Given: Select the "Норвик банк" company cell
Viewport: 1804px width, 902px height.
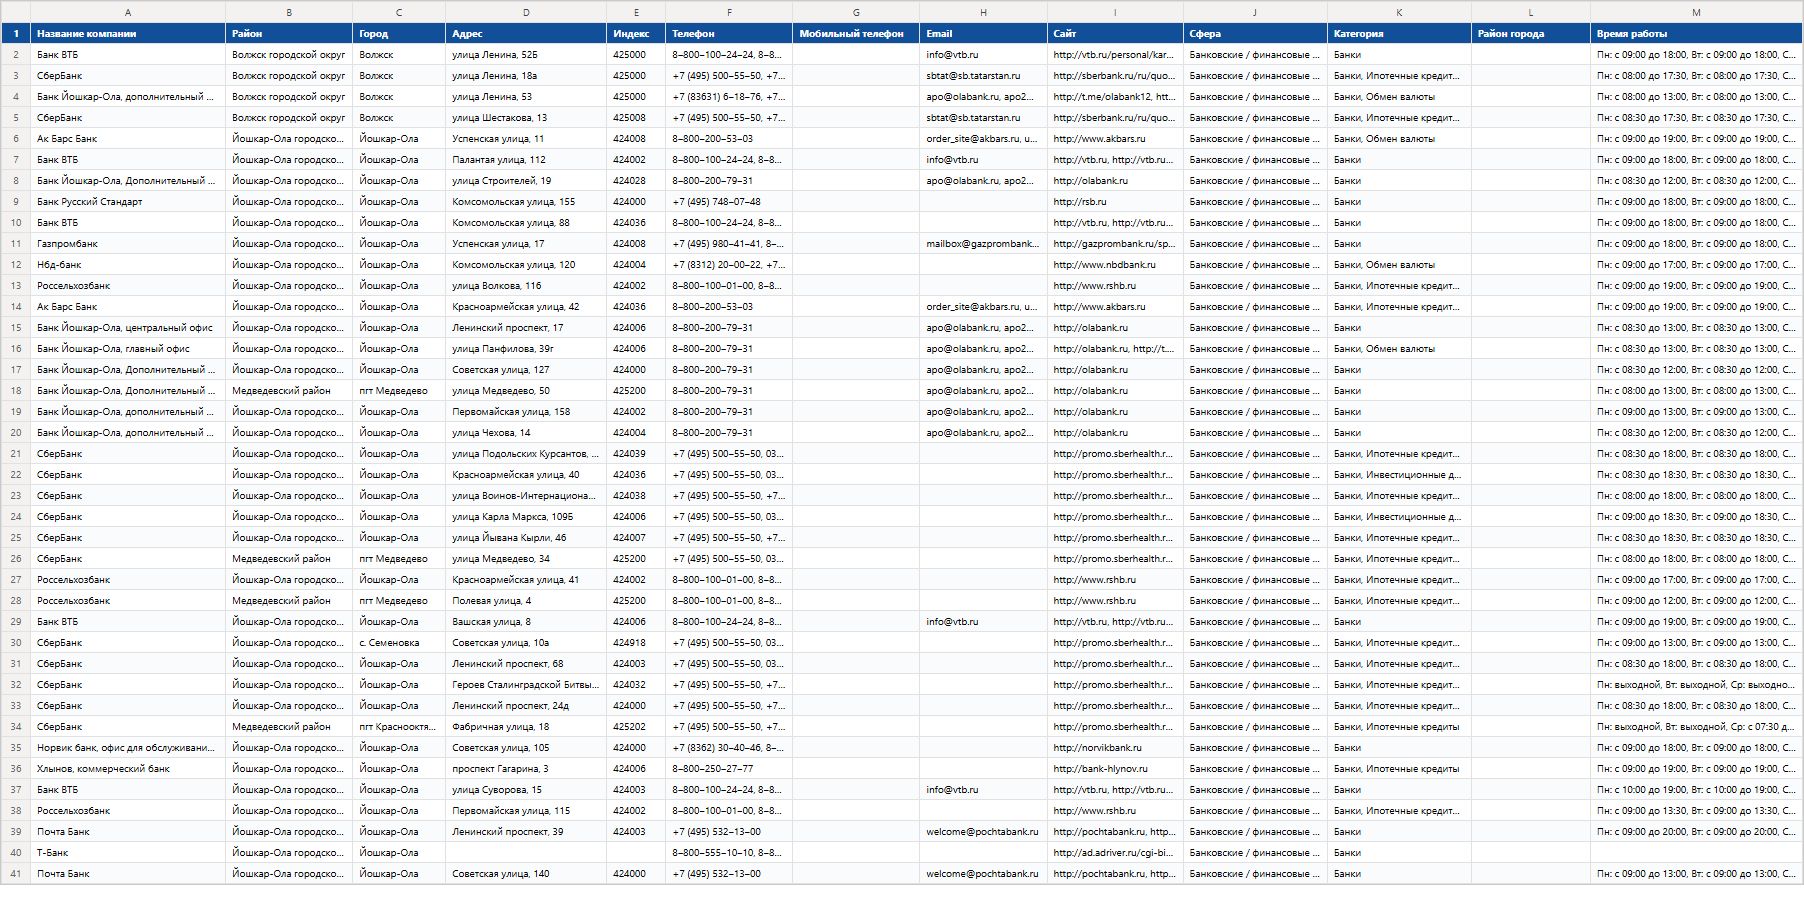Looking at the screenshot, I should click(x=128, y=748).
